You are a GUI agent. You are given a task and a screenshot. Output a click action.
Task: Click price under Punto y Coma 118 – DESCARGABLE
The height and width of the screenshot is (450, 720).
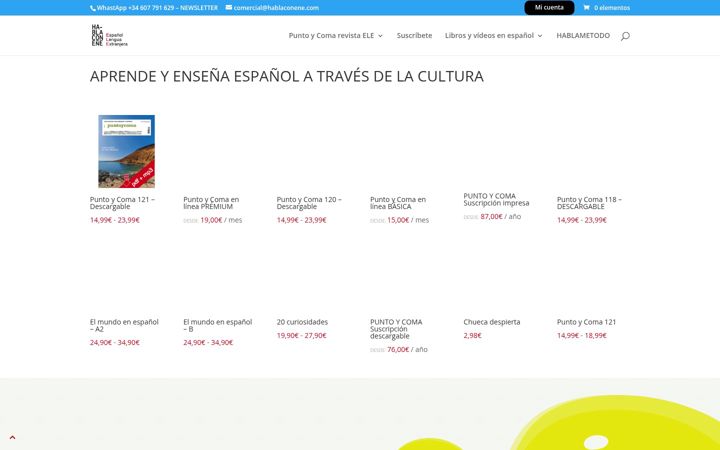click(582, 220)
